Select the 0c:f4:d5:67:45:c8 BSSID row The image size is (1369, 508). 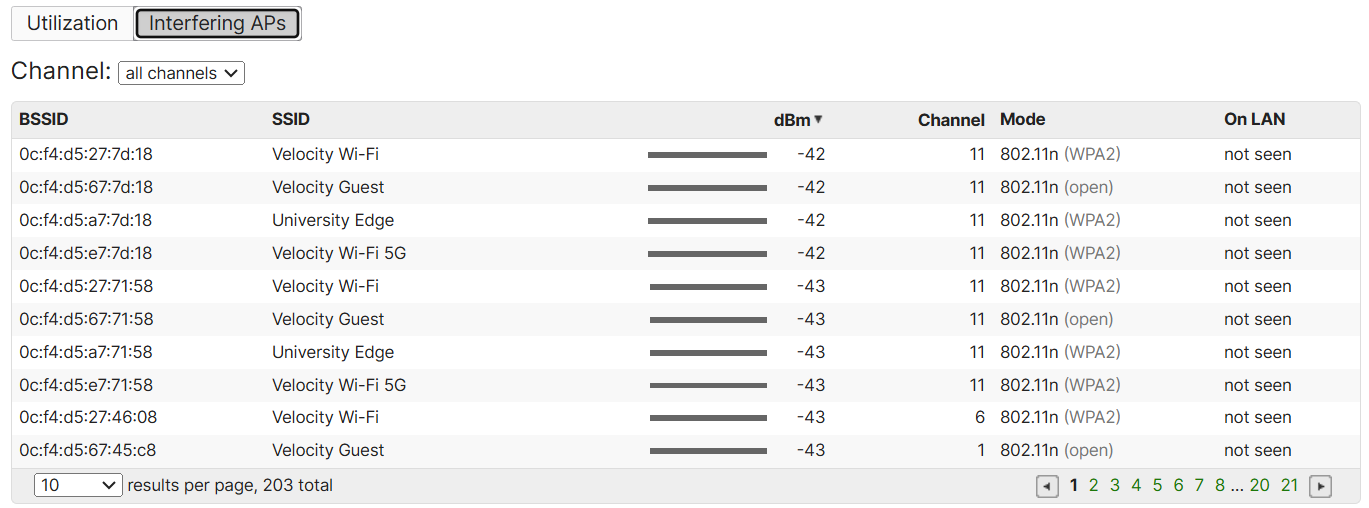click(x=686, y=451)
